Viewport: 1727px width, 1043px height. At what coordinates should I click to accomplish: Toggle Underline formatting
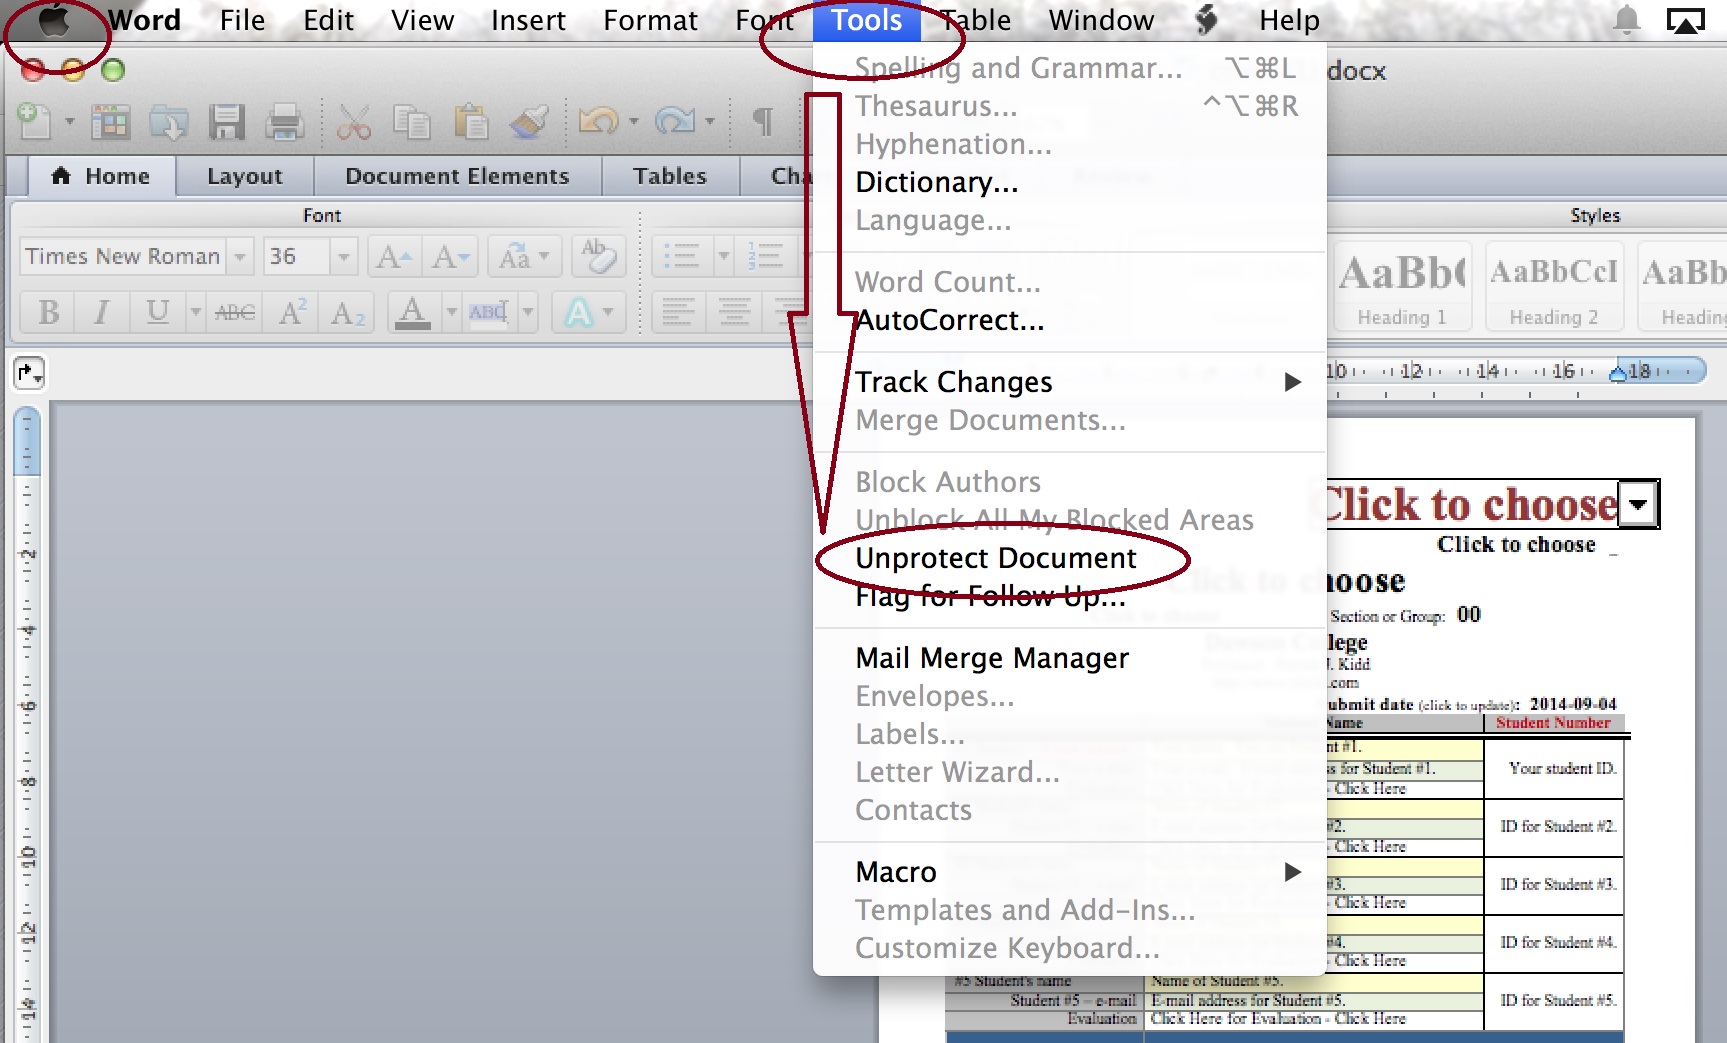coord(157,313)
